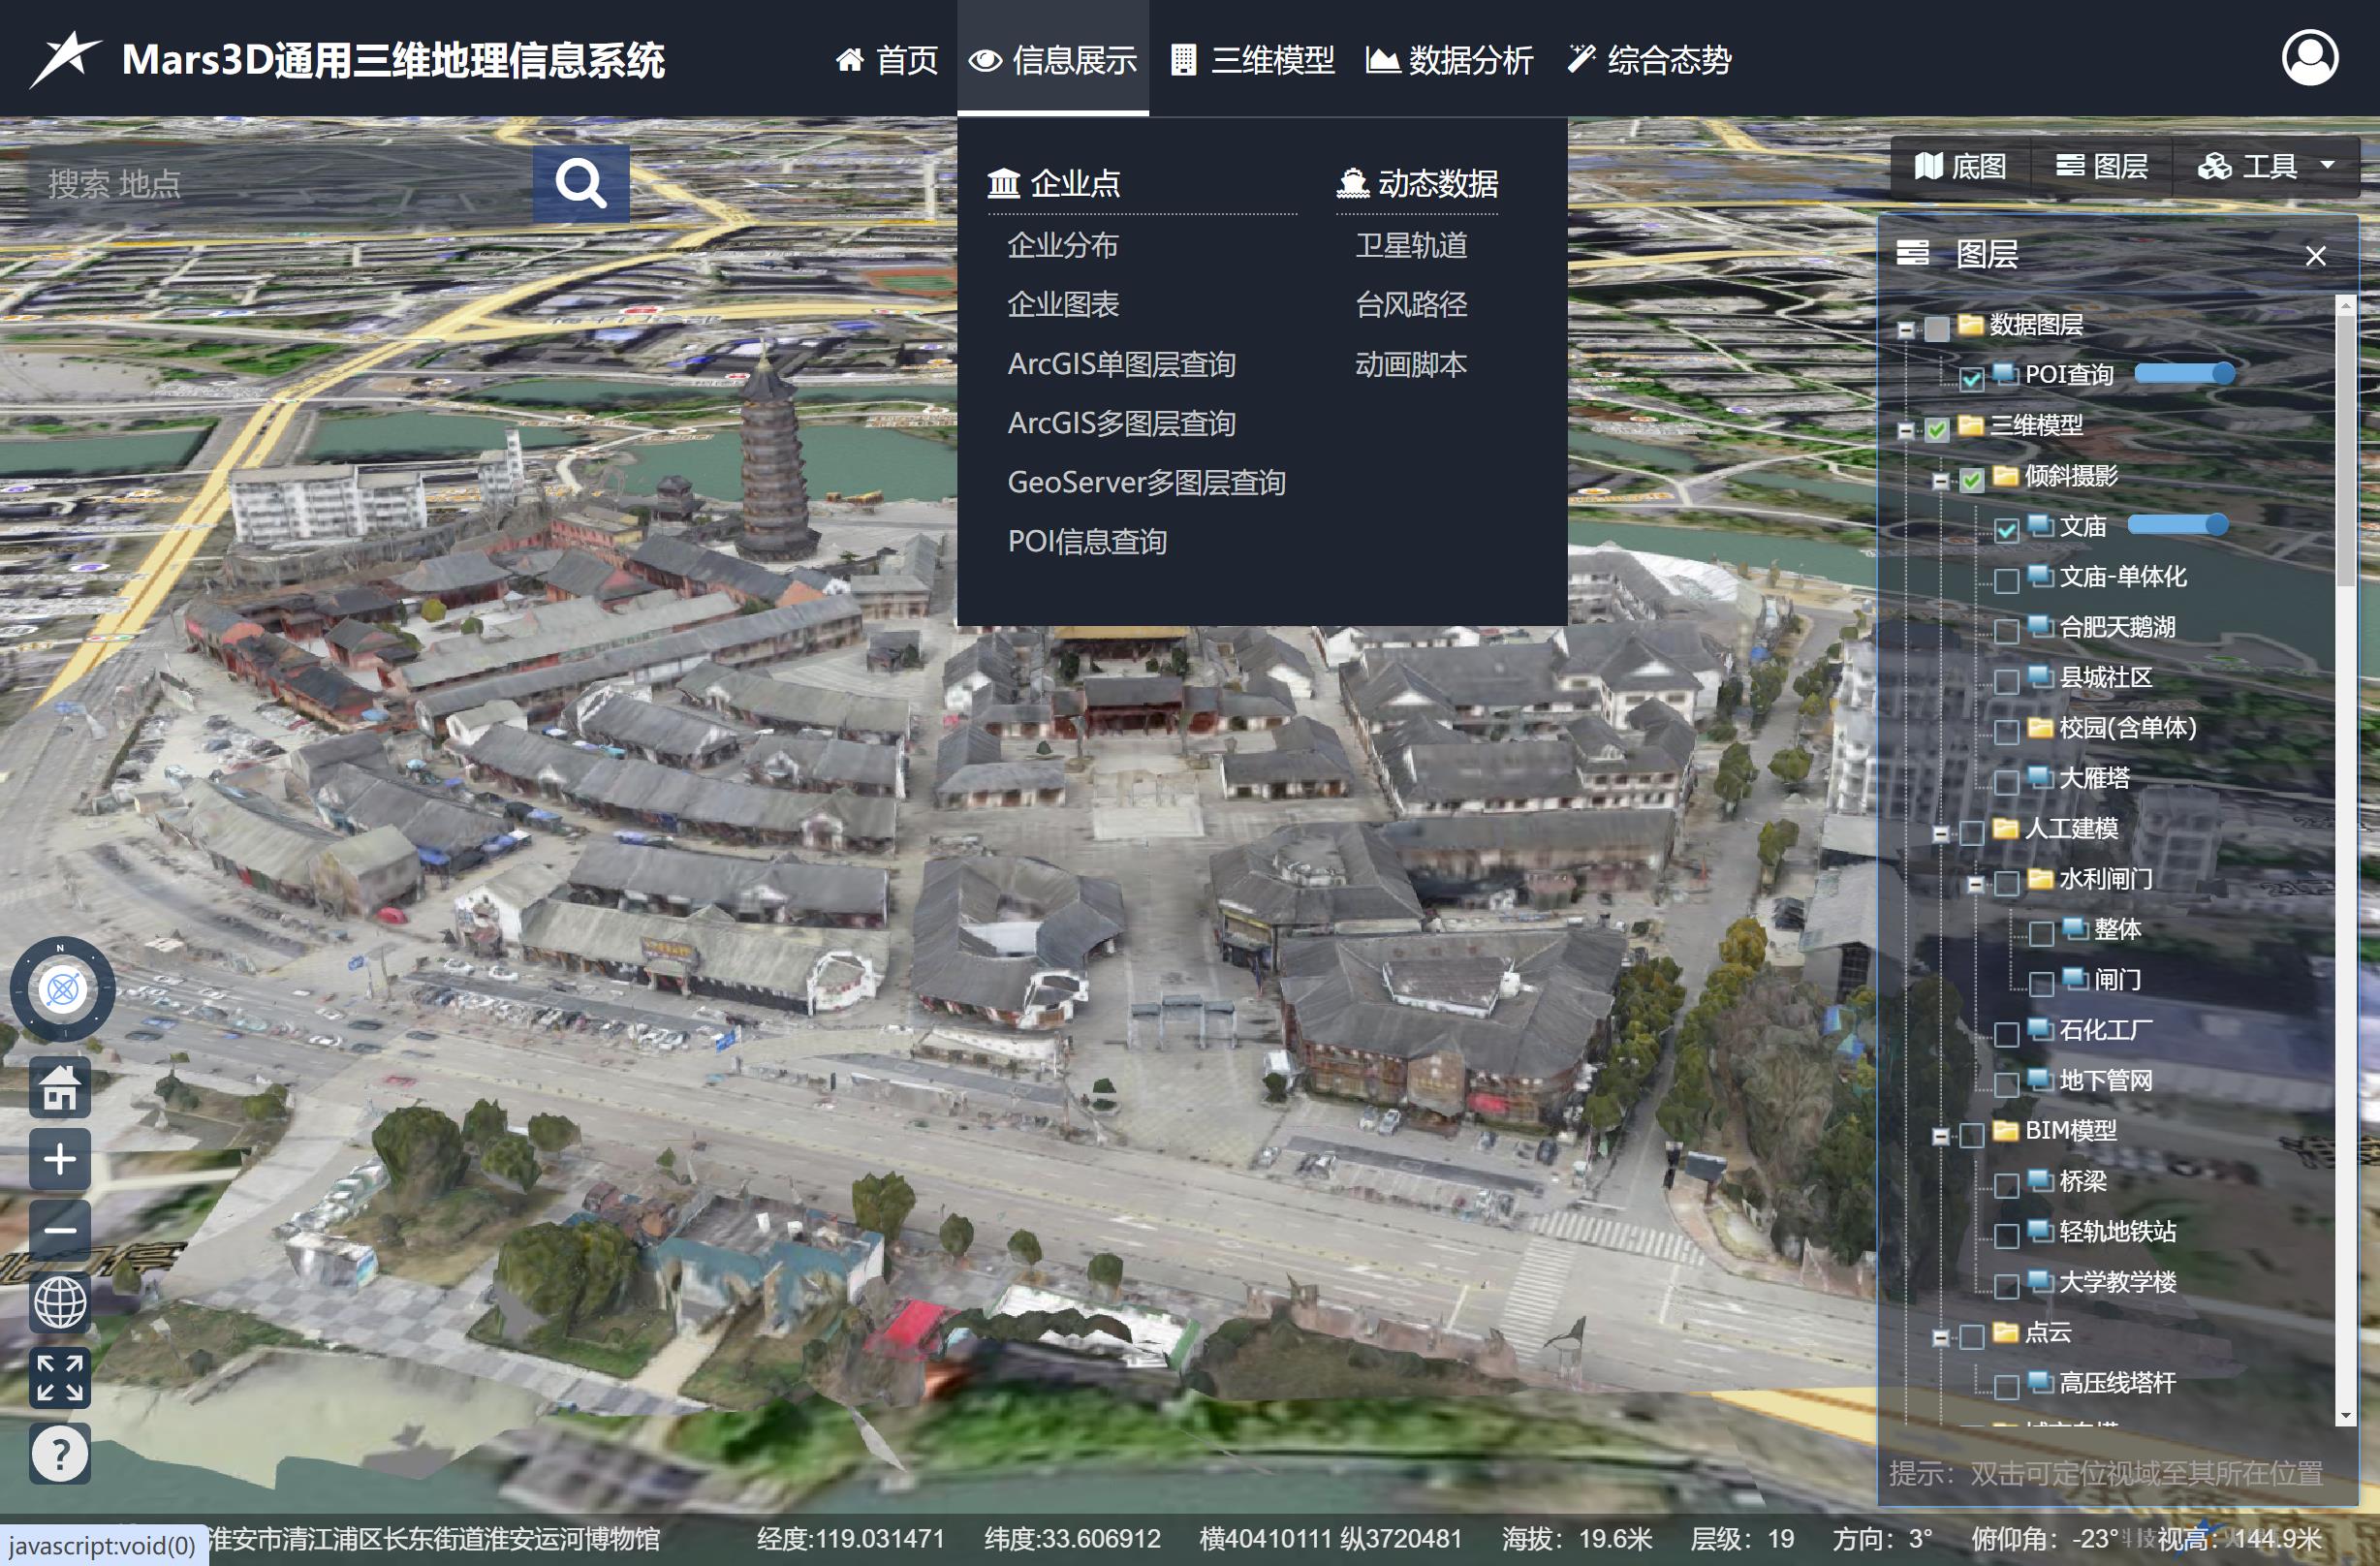Viewport: 2380px width, 1566px height.
Task: Zoom in with the plus icon
Action: tap(60, 1159)
